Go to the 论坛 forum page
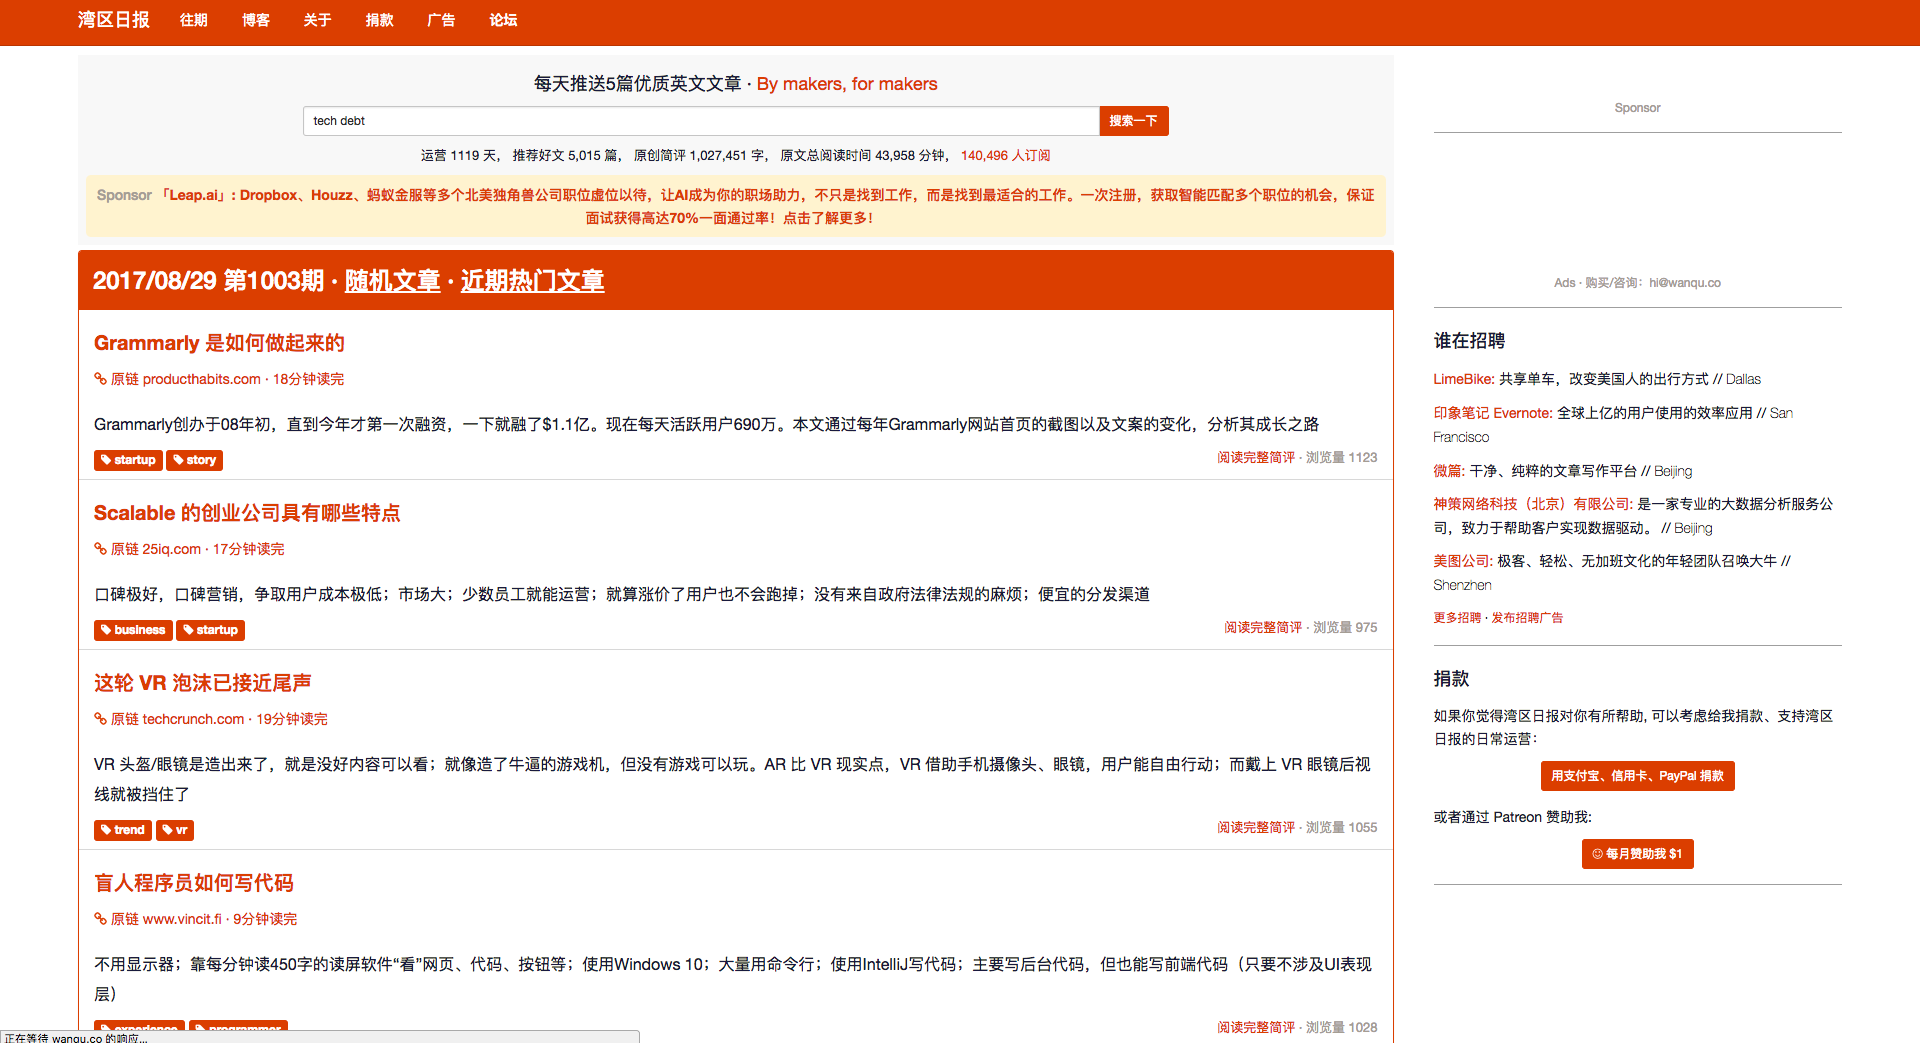 [x=503, y=20]
